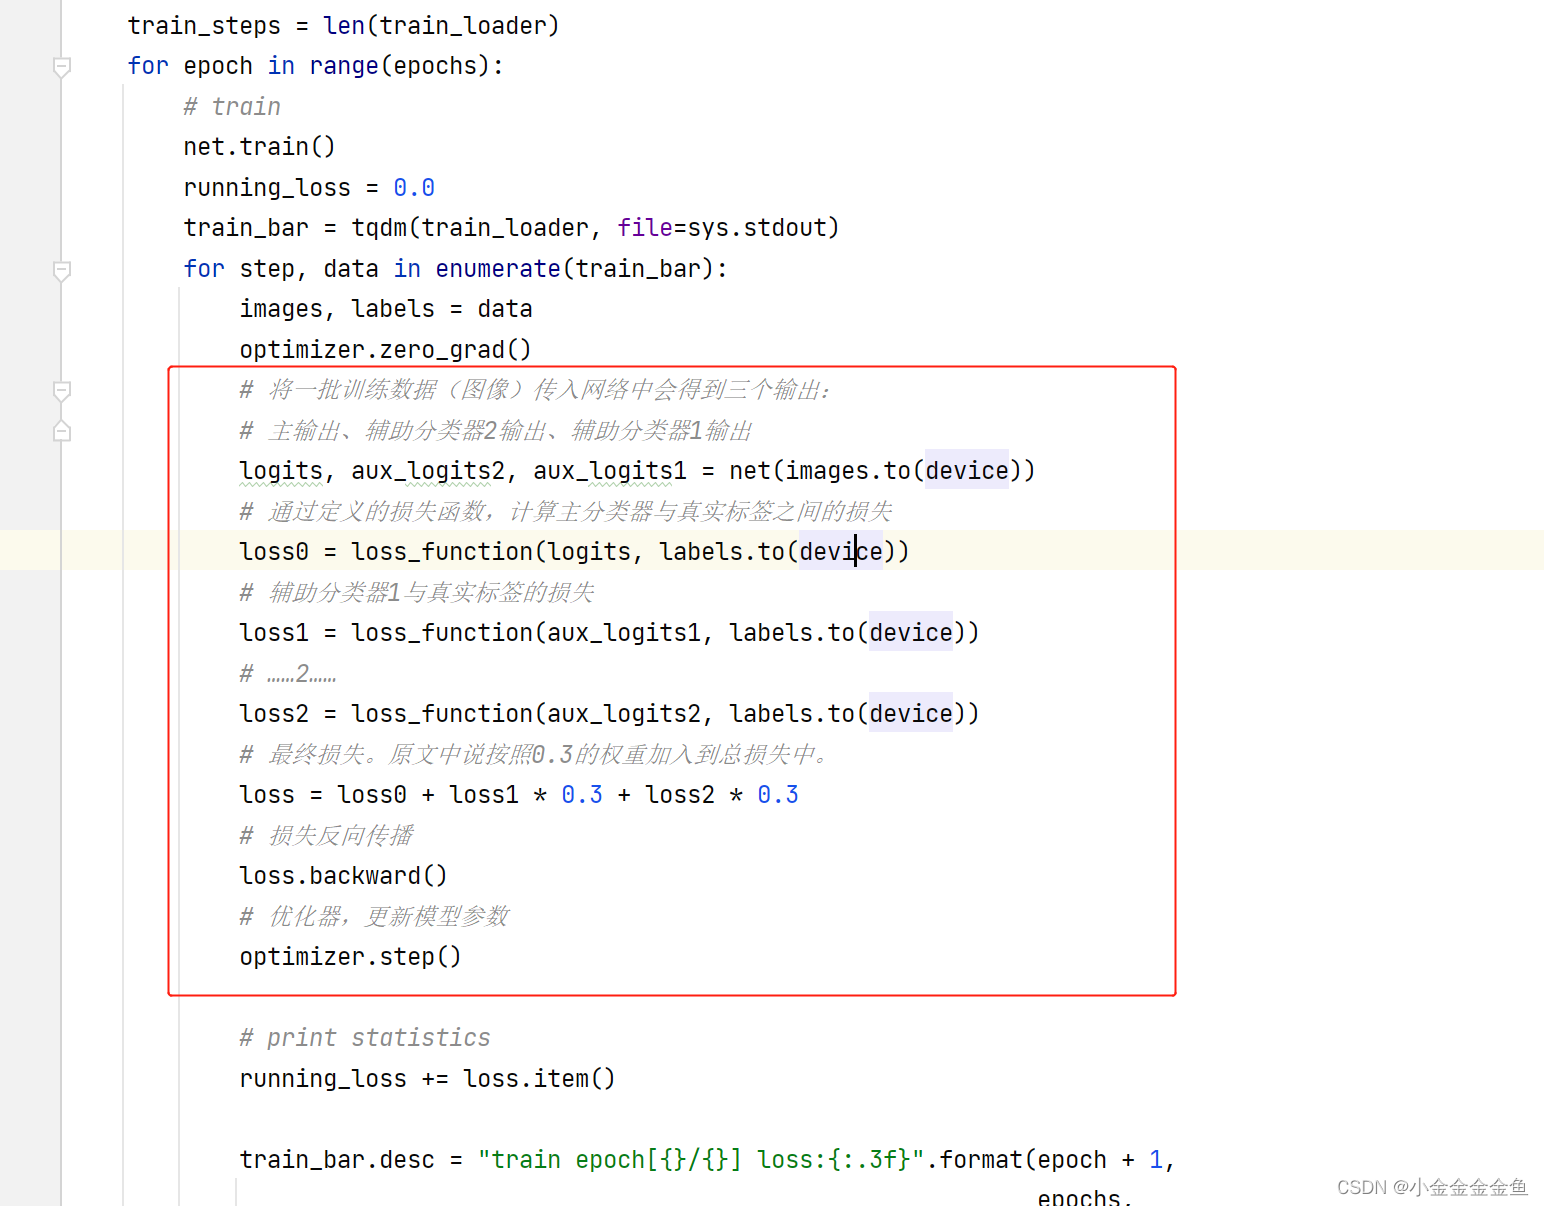Click the 'loss.backward()' line
Image resolution: width=1544 pixels, height=1206 pixels.
[x=343, y=876]
